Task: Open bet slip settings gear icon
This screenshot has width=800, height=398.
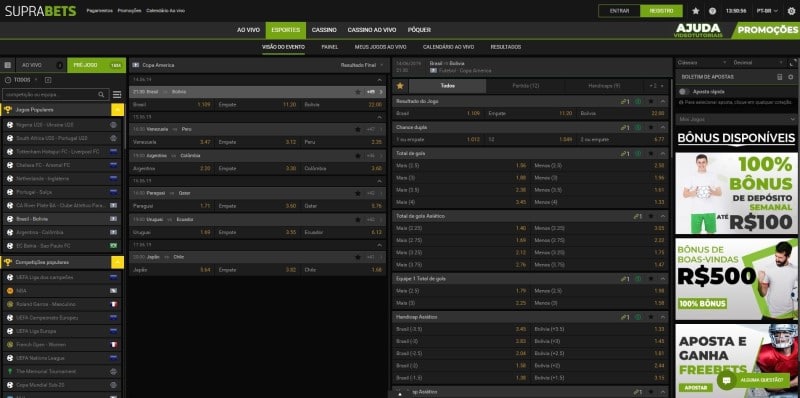Action: click(x=791, y=77)
